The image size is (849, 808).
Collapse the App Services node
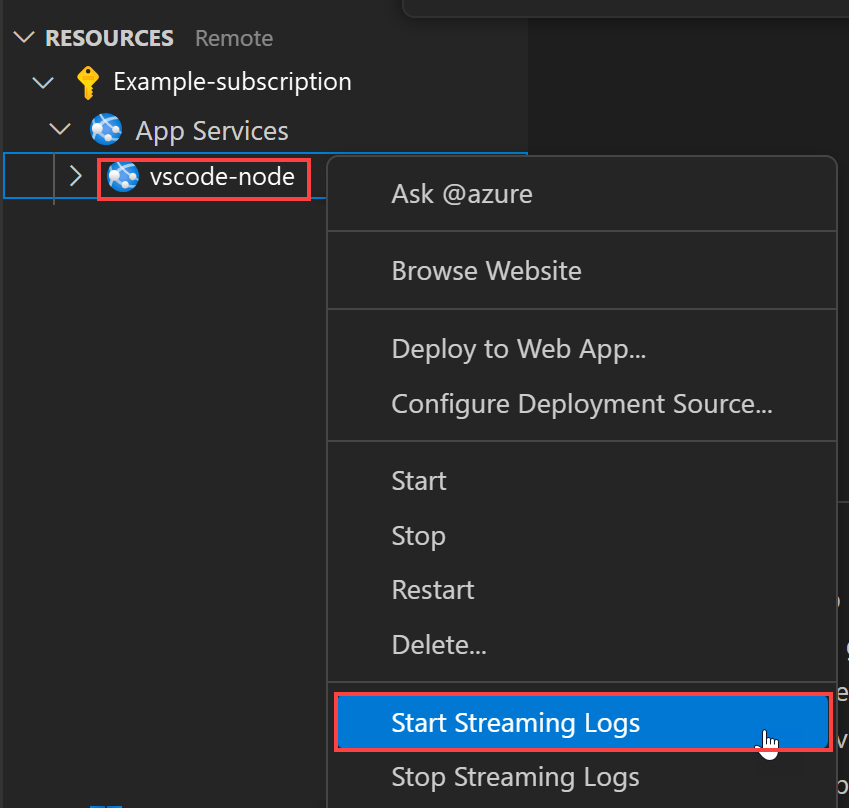pyautogui.click(x=59, y=129)
